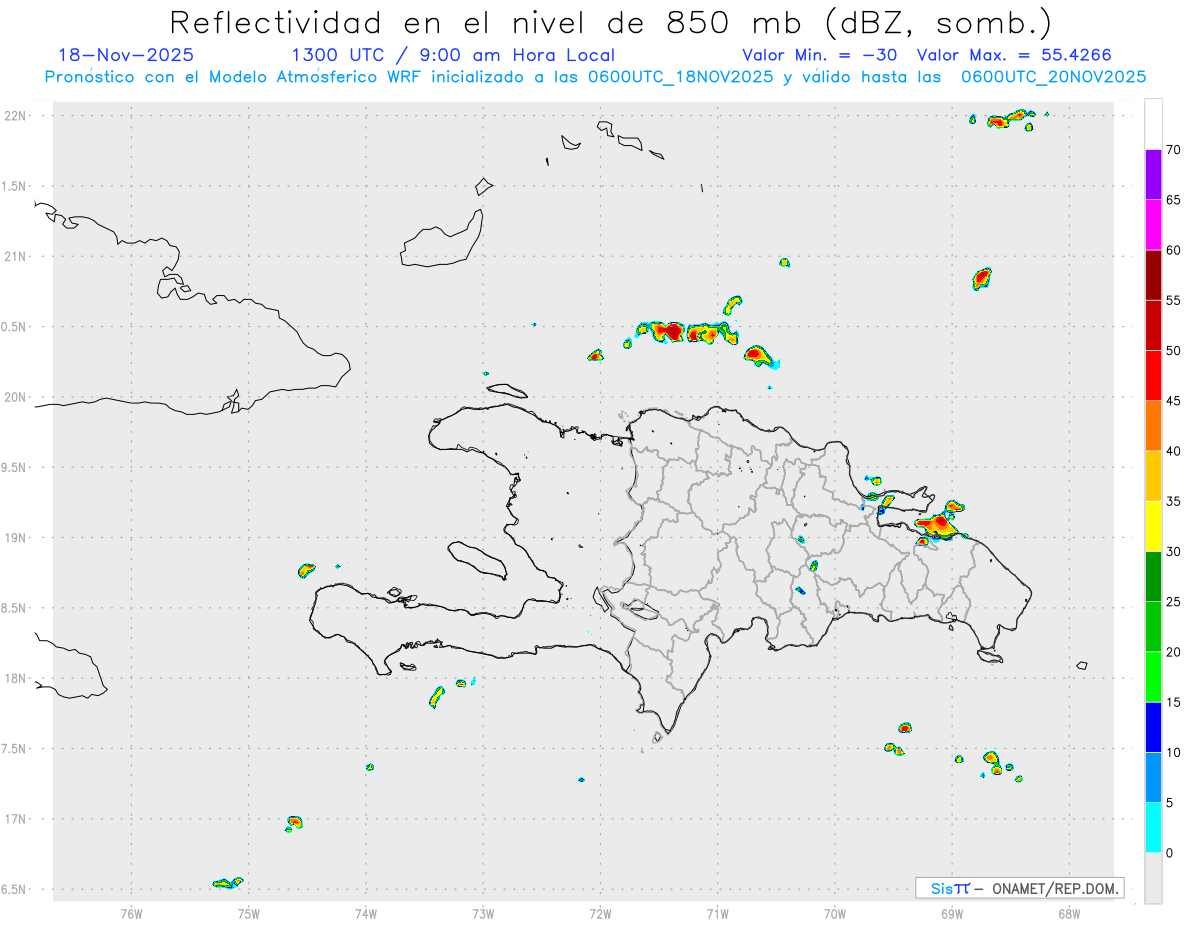Select the gold 35-40 dBZ colorbar swatch

coord(1153,476)
